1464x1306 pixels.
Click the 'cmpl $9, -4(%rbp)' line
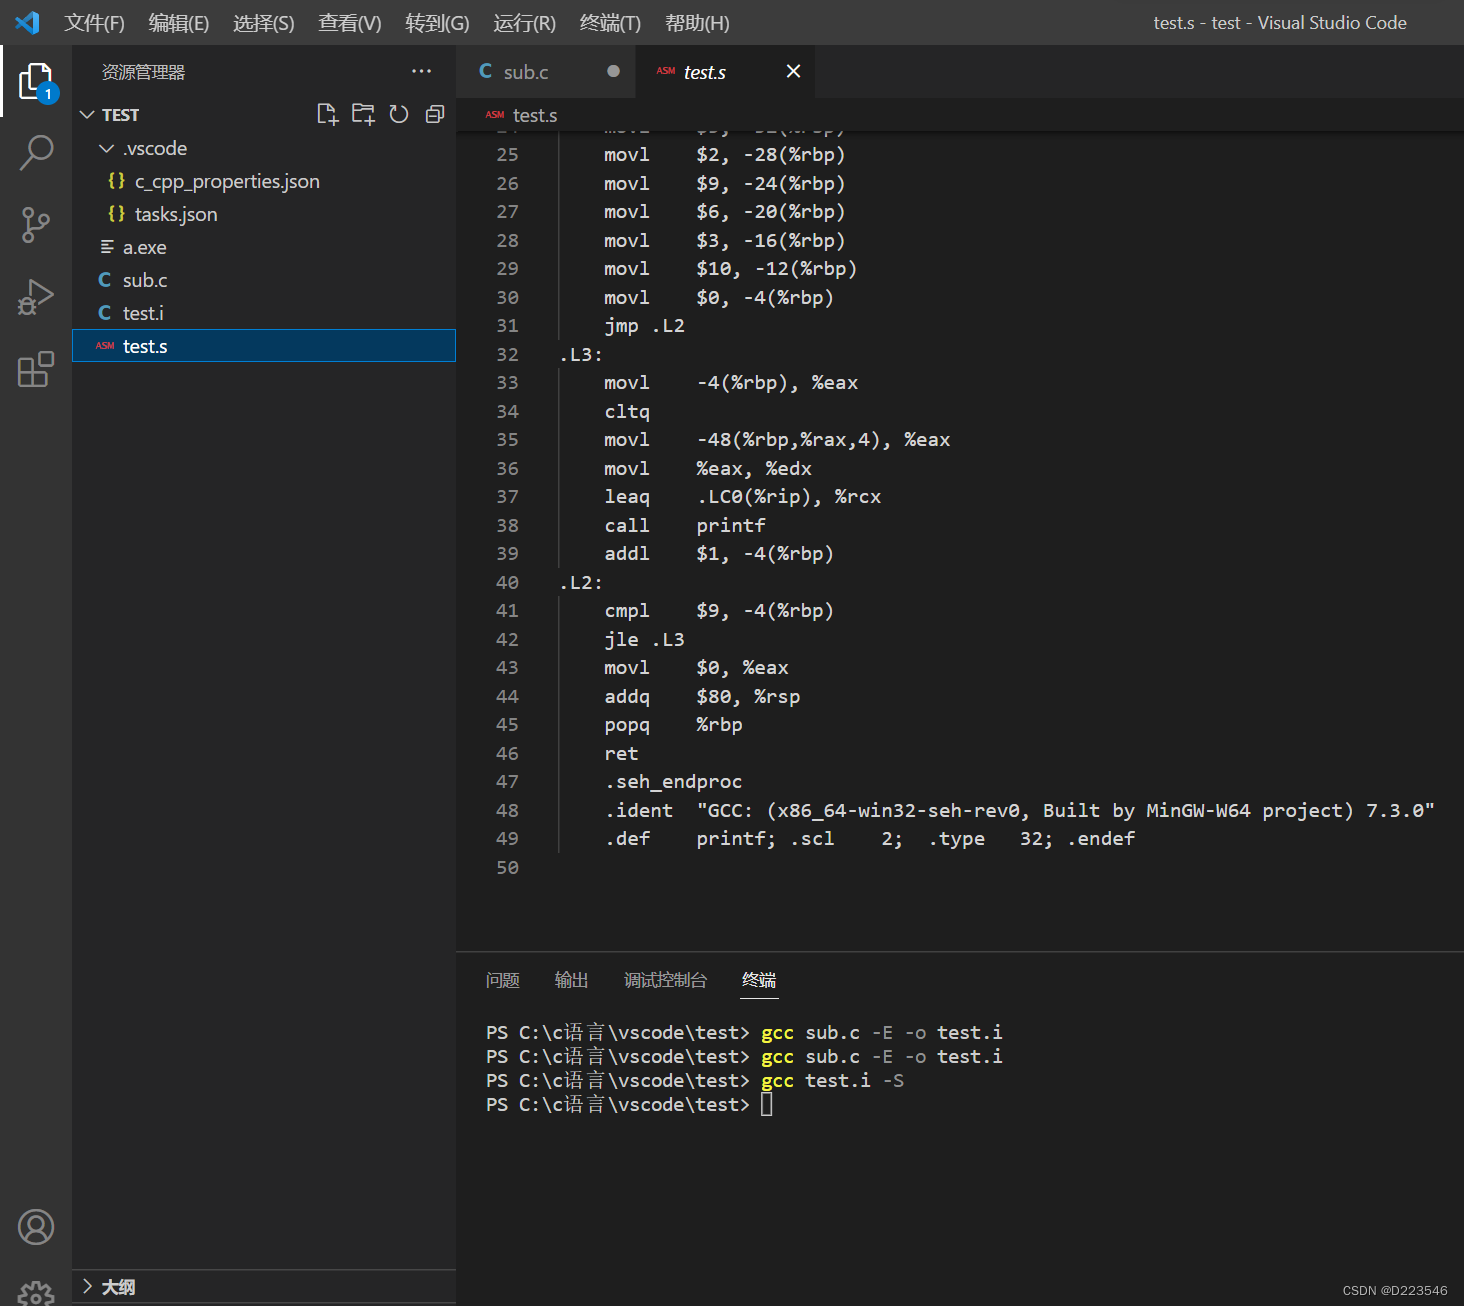pyautogui.click(x=719, y=610)
